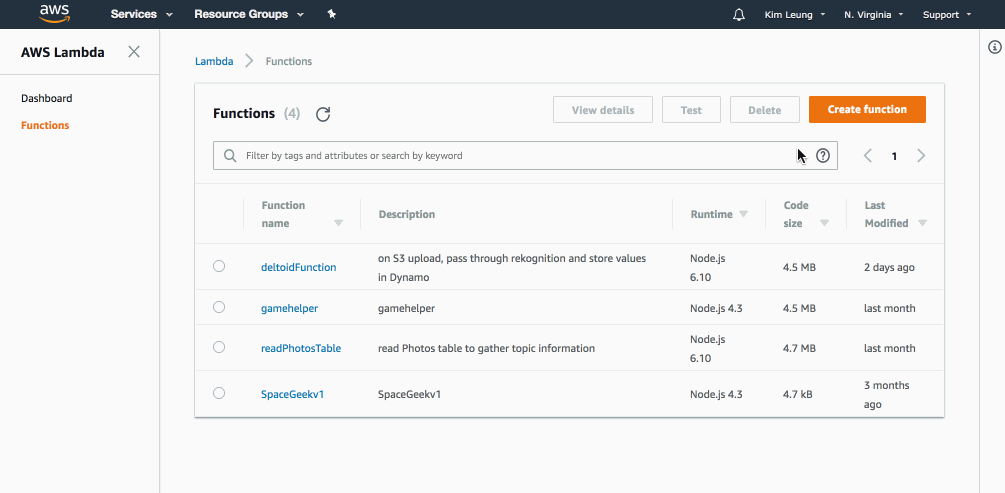Click the AWS Lambda sidebar title
The height and width of the screenshot is (493, 1005).
click(63, 53)
